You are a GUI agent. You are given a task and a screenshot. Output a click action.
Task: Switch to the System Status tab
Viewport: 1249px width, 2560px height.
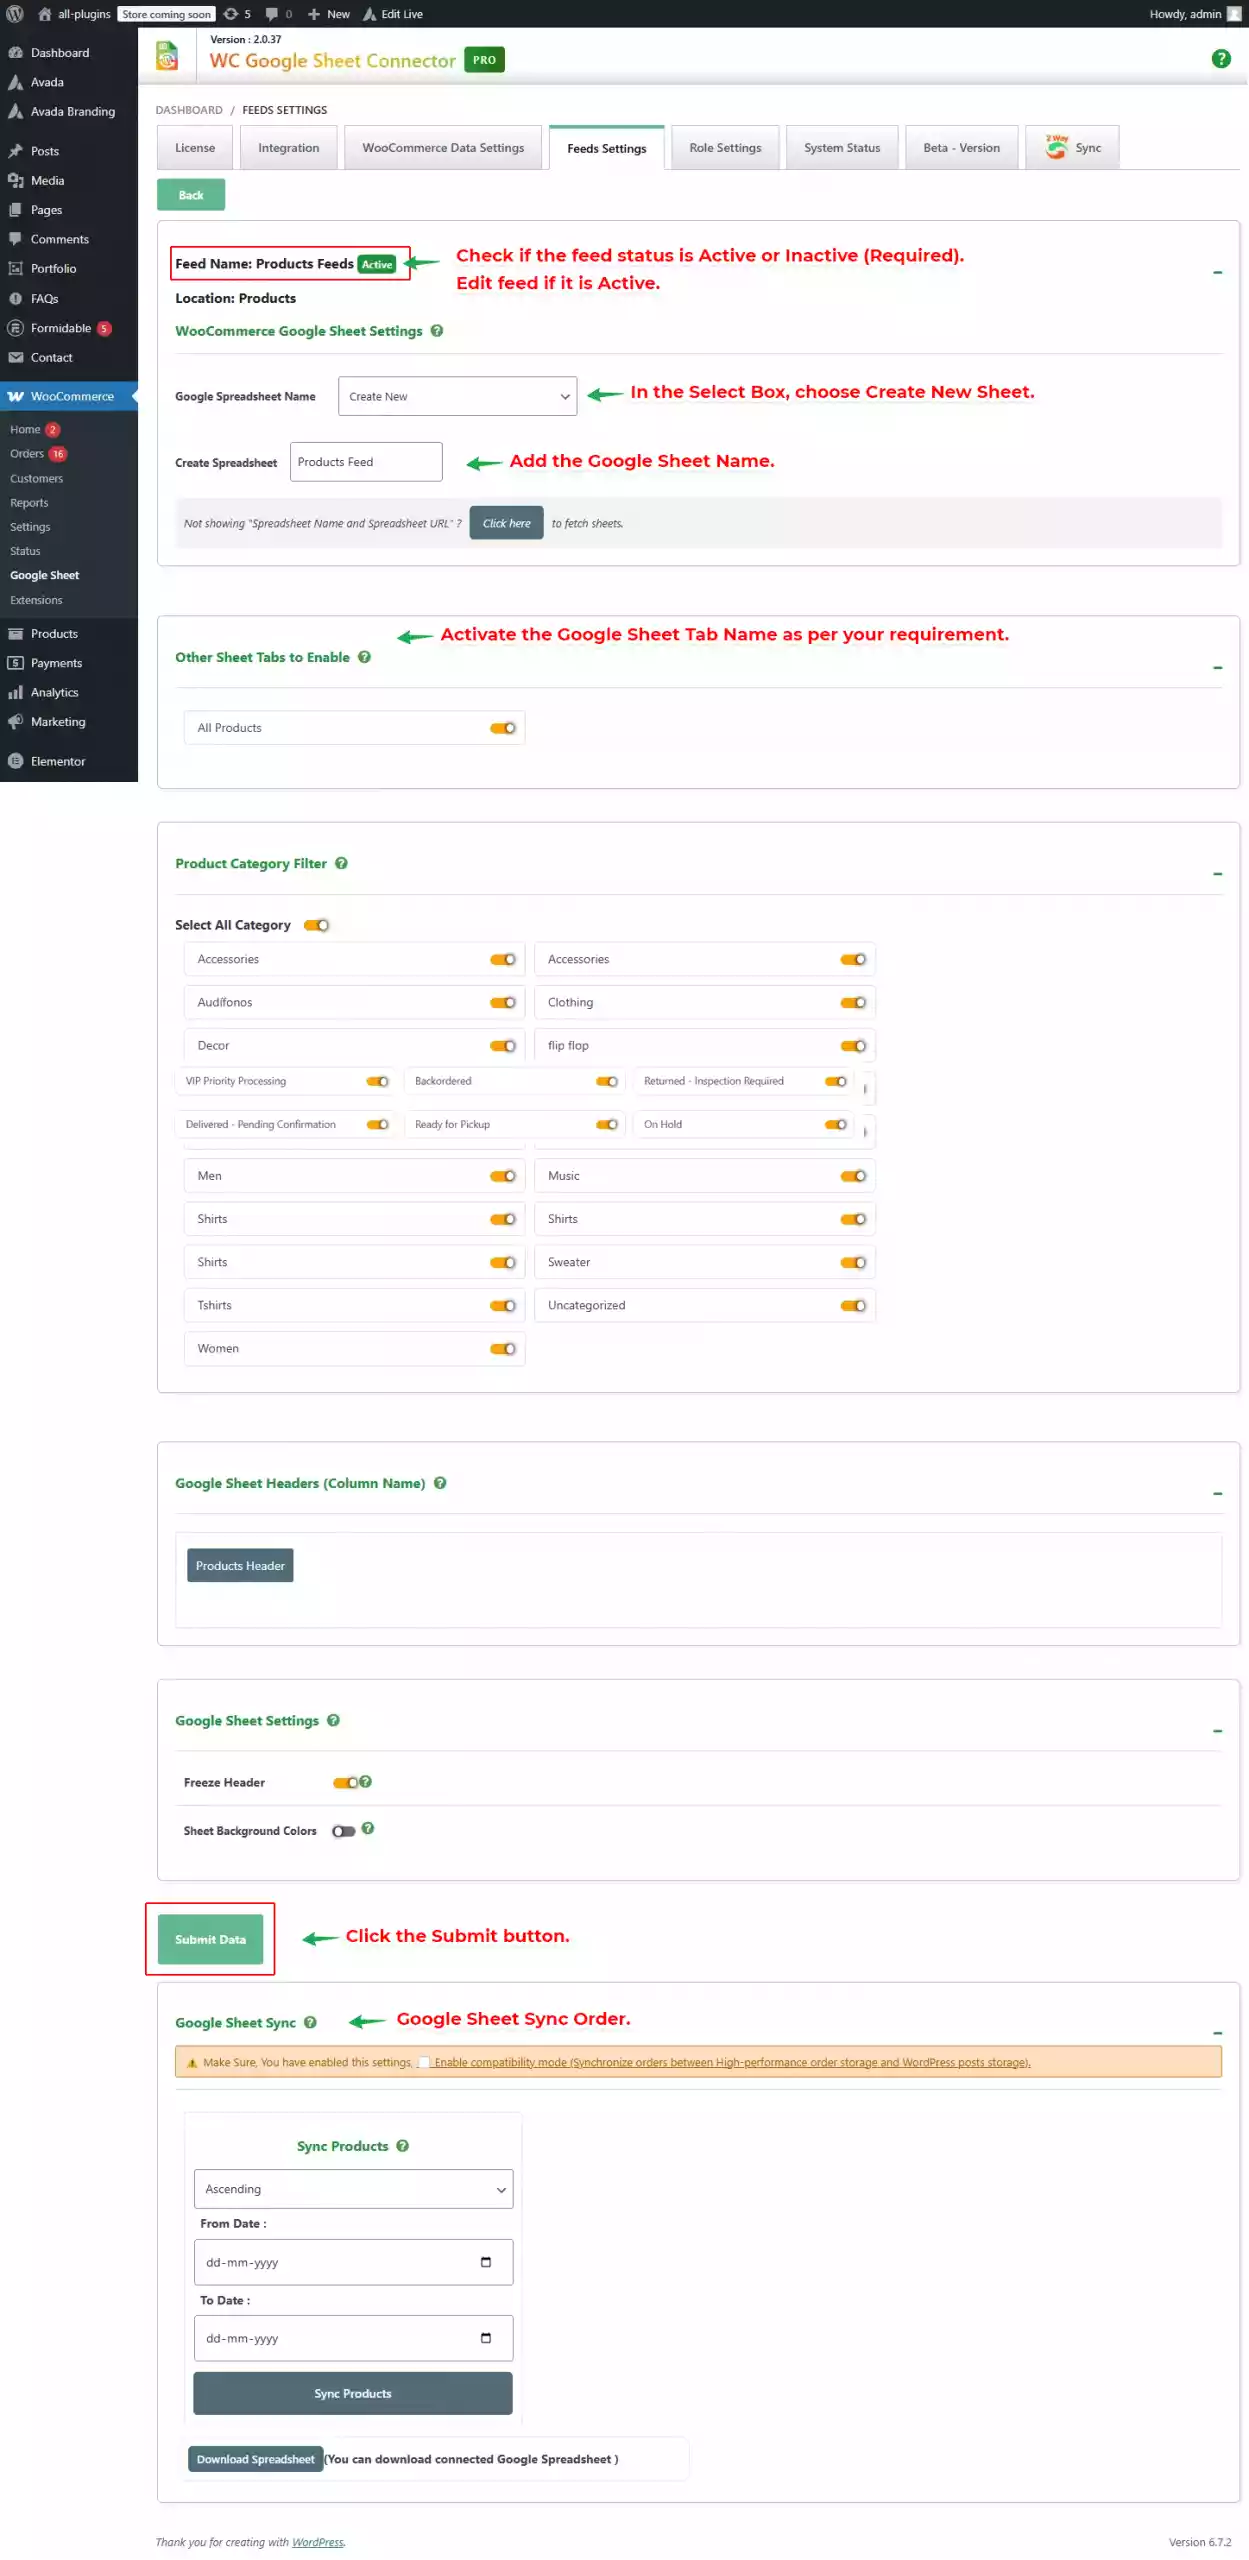tap(842, 148)
